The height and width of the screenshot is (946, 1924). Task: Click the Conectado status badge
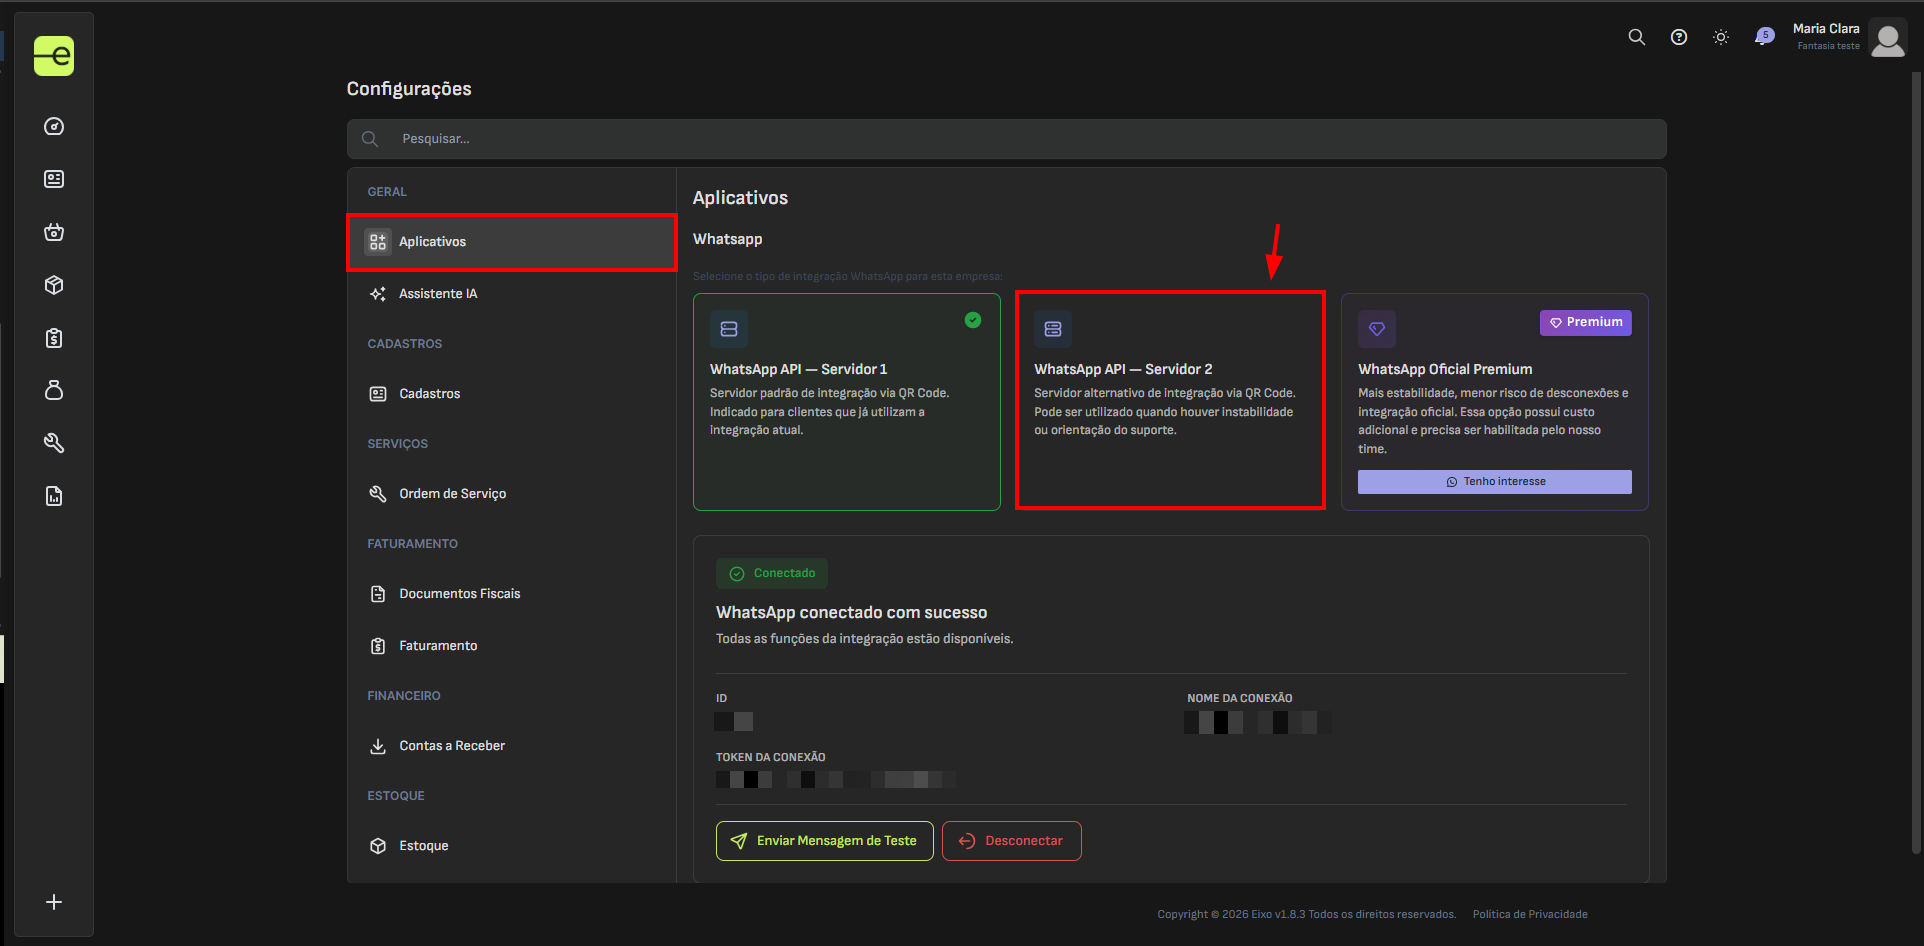772,573
